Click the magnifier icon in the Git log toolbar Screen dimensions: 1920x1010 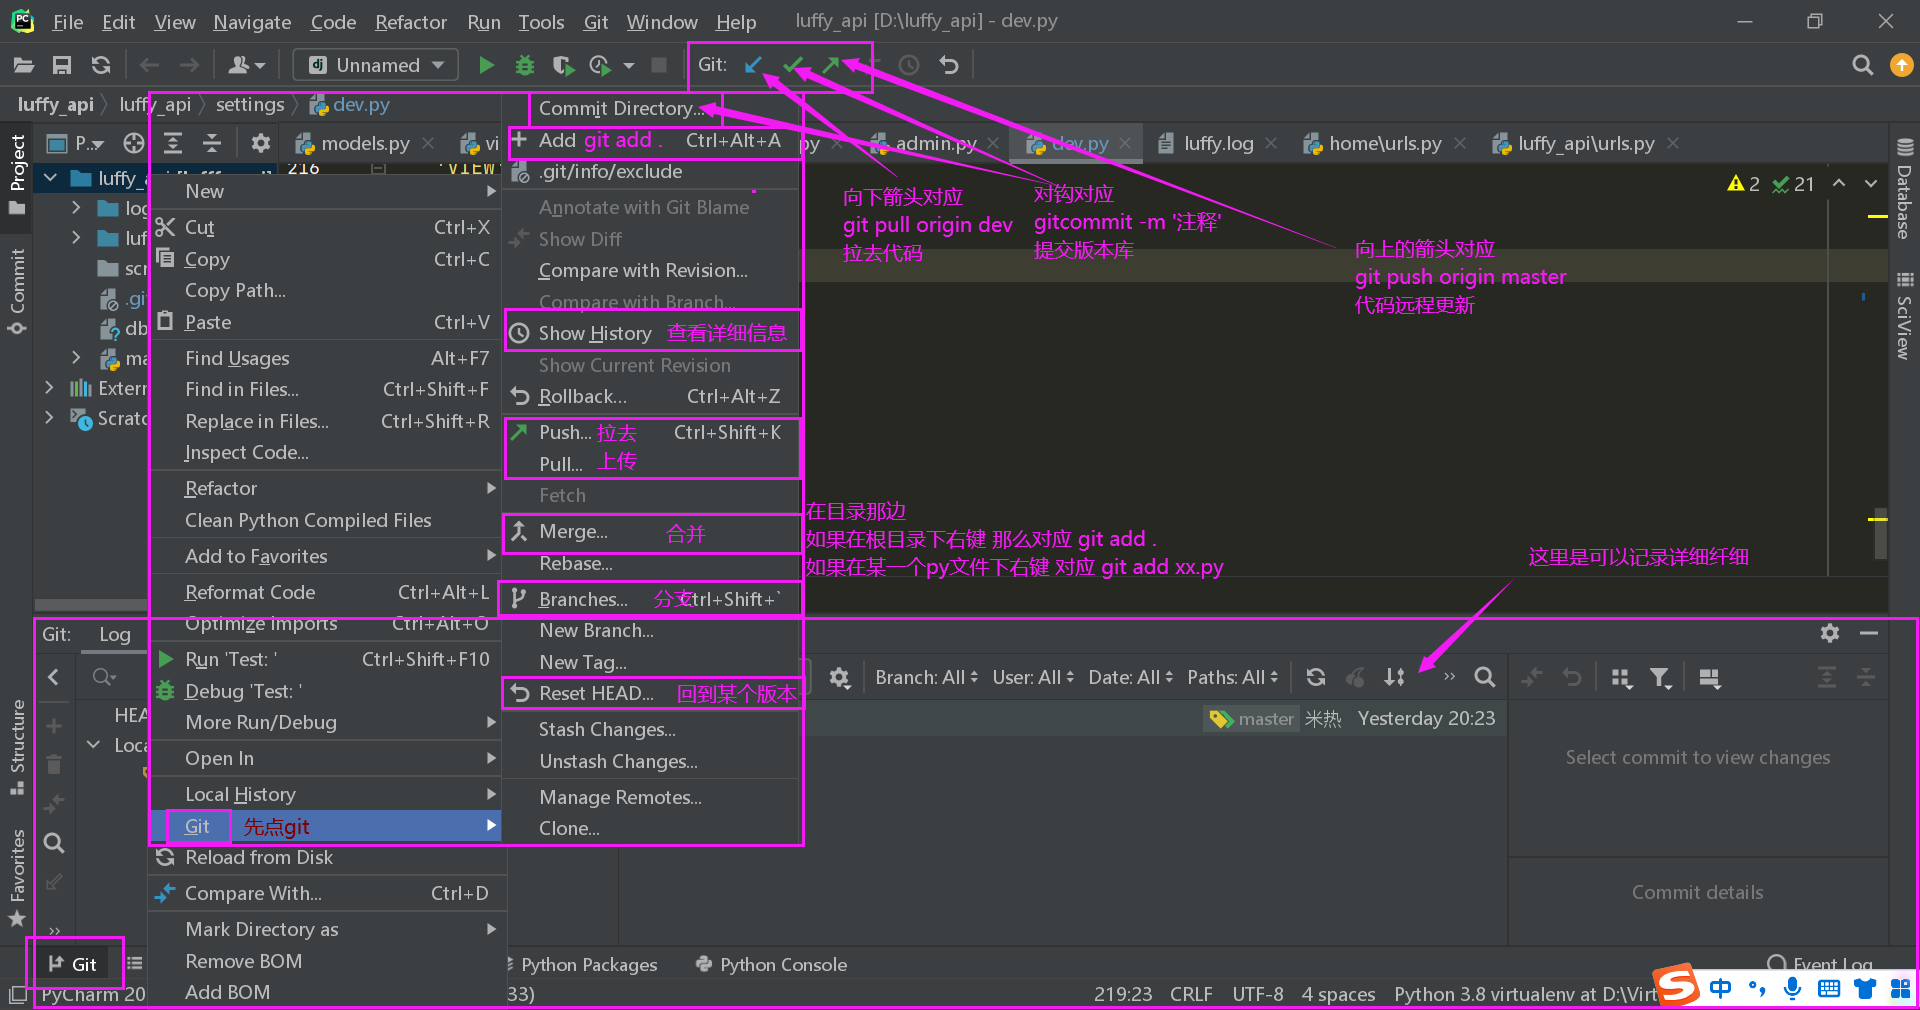point(1485,677)
